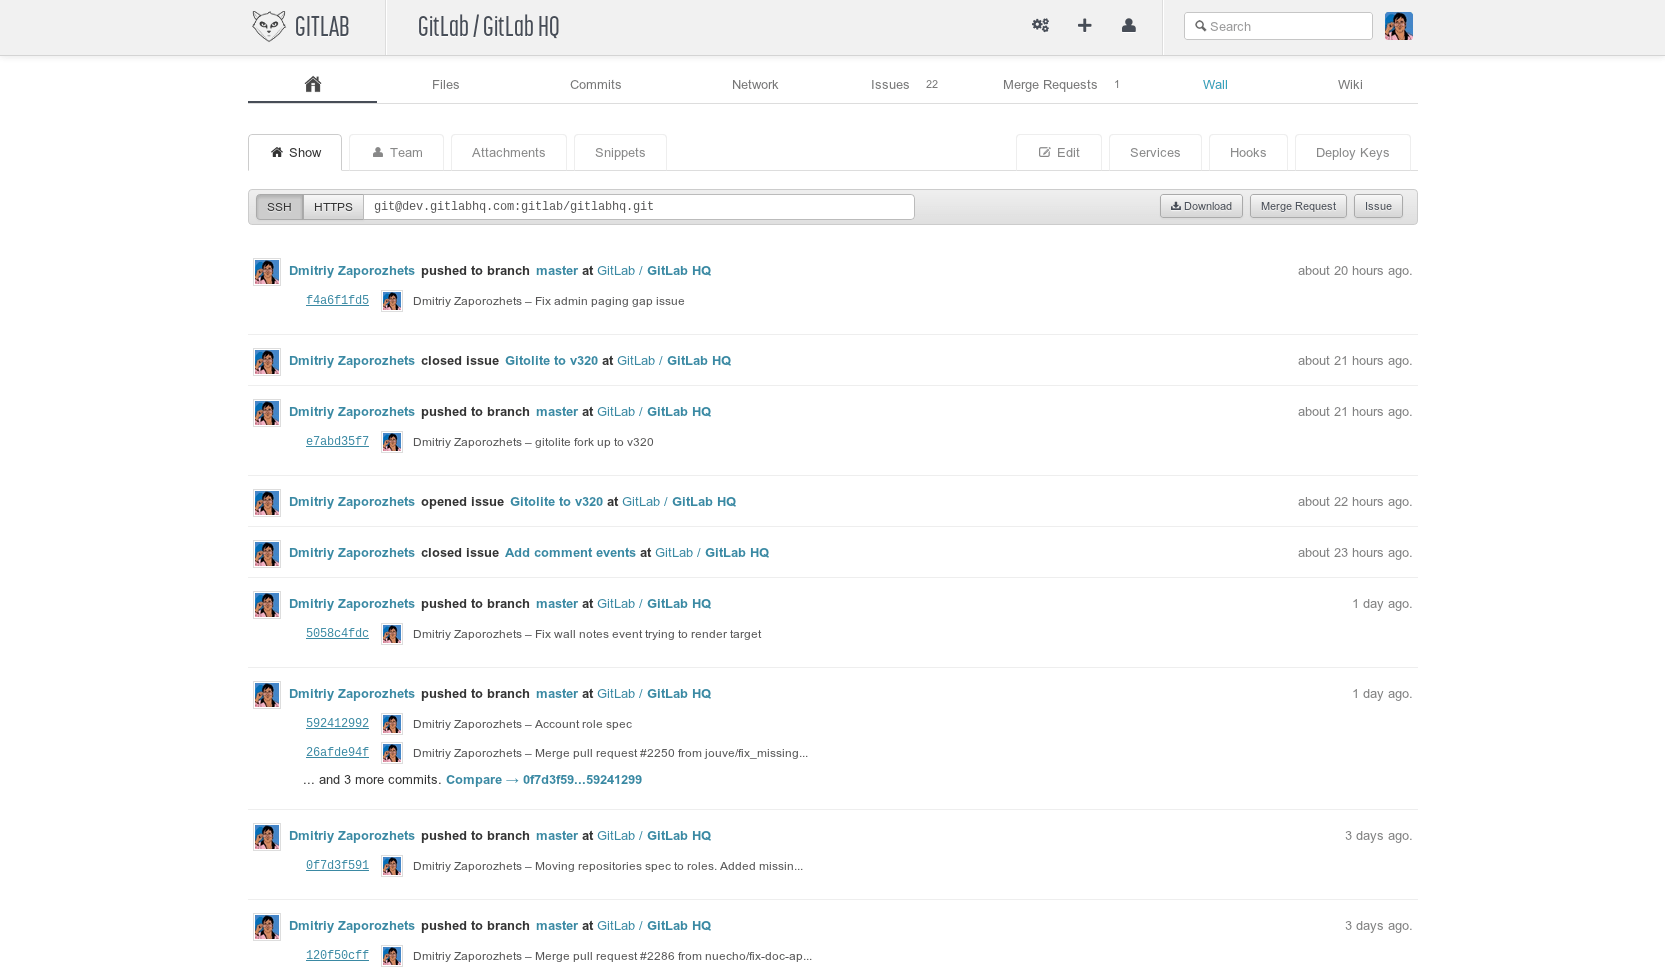Click small avatar next to commit 0f7d3f591

point(392,866)
